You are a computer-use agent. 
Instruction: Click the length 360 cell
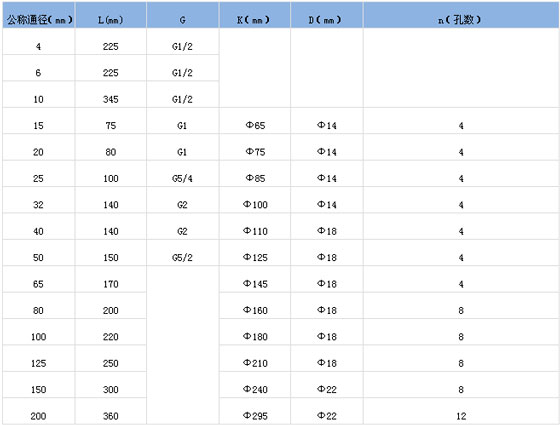pyautogui.click(x=111, y=416)
